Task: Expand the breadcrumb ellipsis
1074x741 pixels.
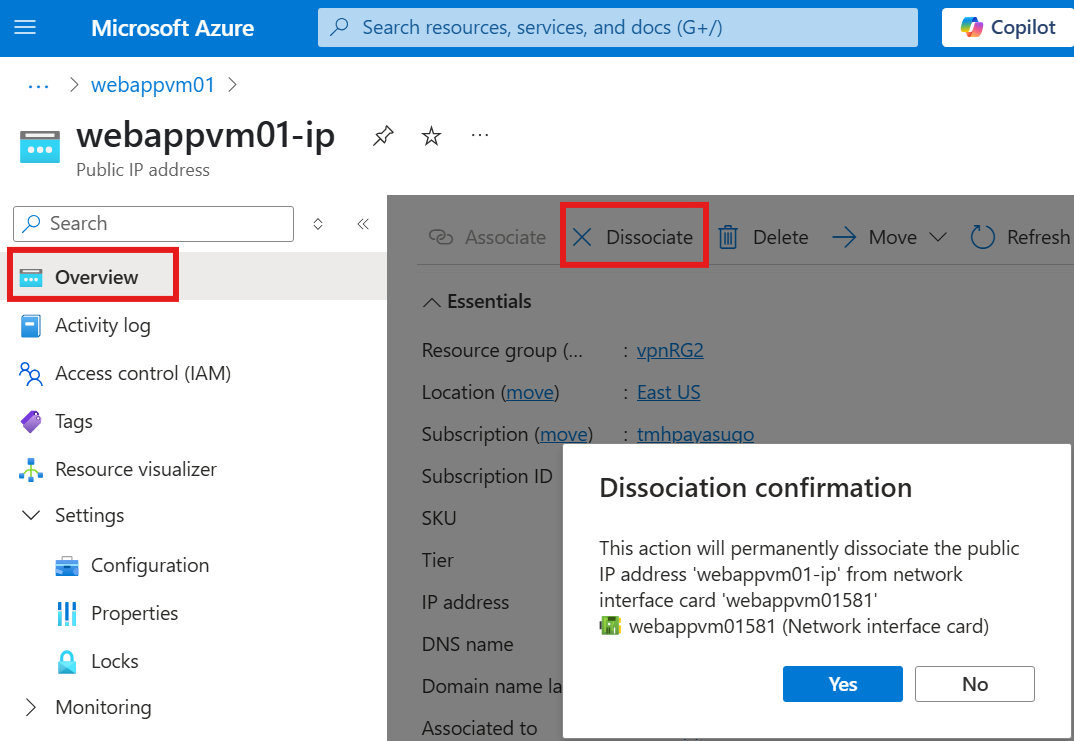Action: click(38, 86)
